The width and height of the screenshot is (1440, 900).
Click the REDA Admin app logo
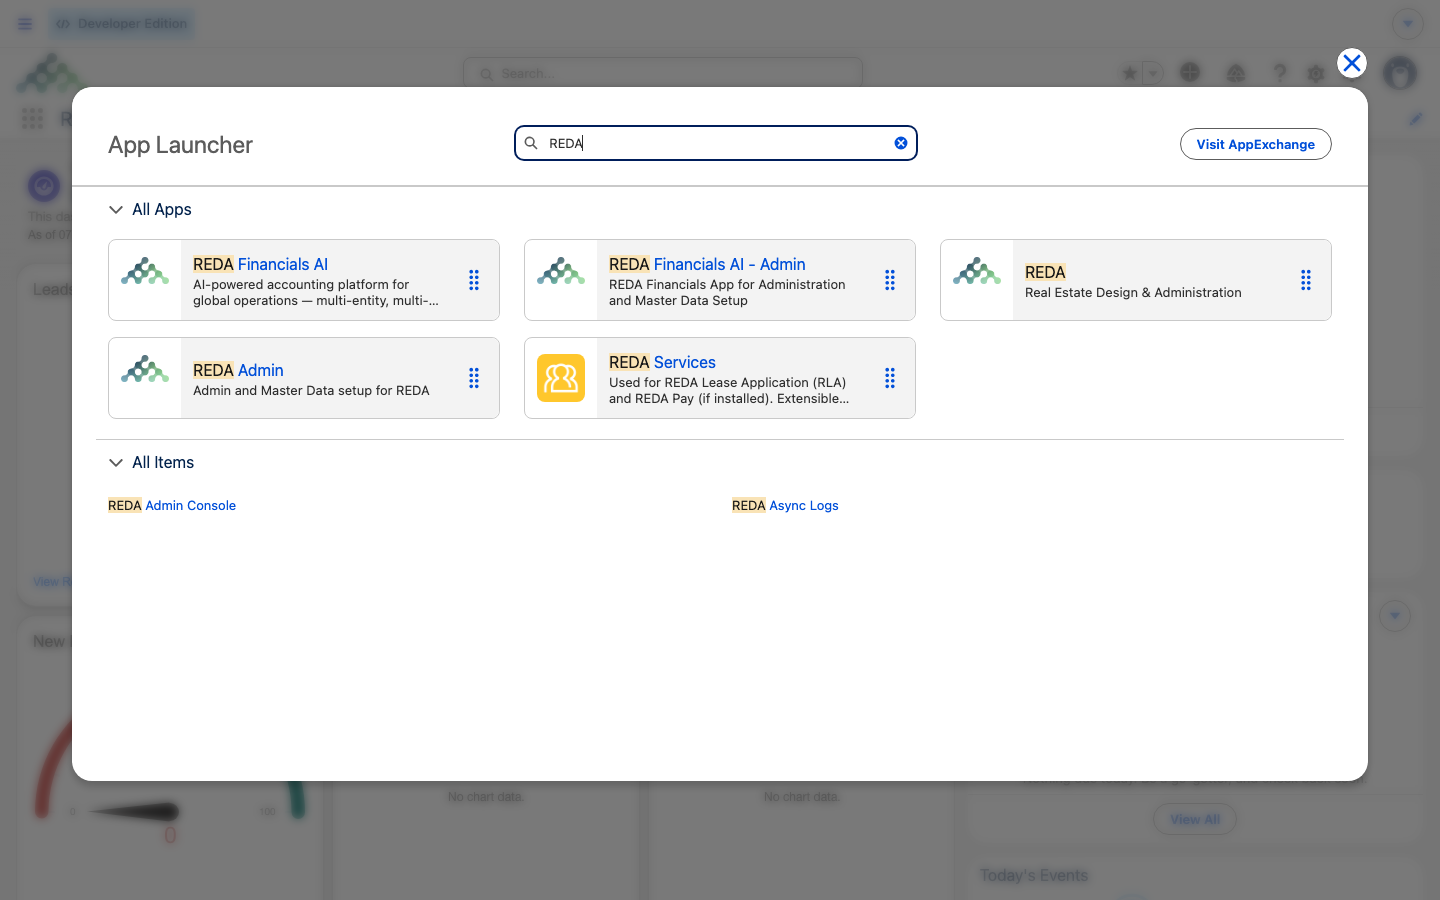click(x=145, y=369)
